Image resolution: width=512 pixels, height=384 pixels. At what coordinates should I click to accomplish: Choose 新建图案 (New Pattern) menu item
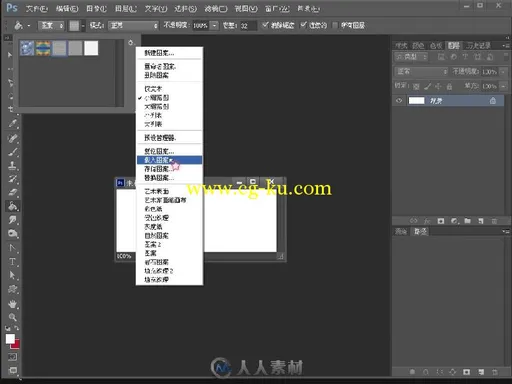(169, 53)
